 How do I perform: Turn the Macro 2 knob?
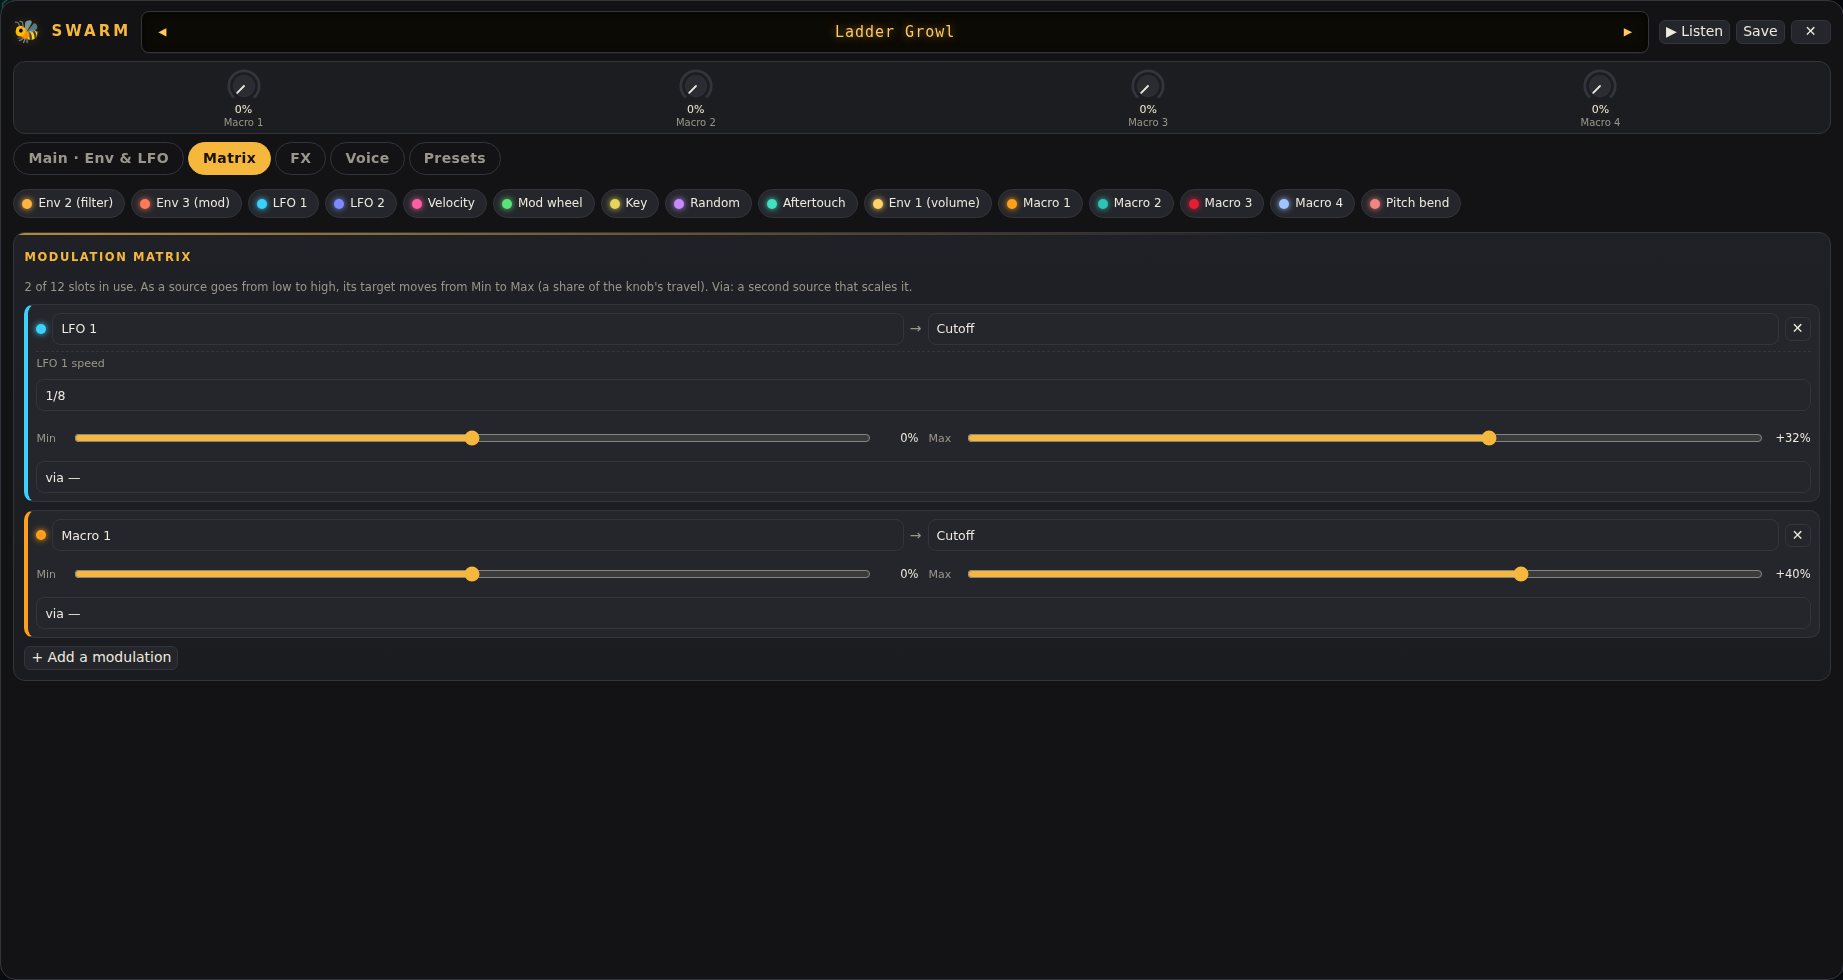point(695,87)
